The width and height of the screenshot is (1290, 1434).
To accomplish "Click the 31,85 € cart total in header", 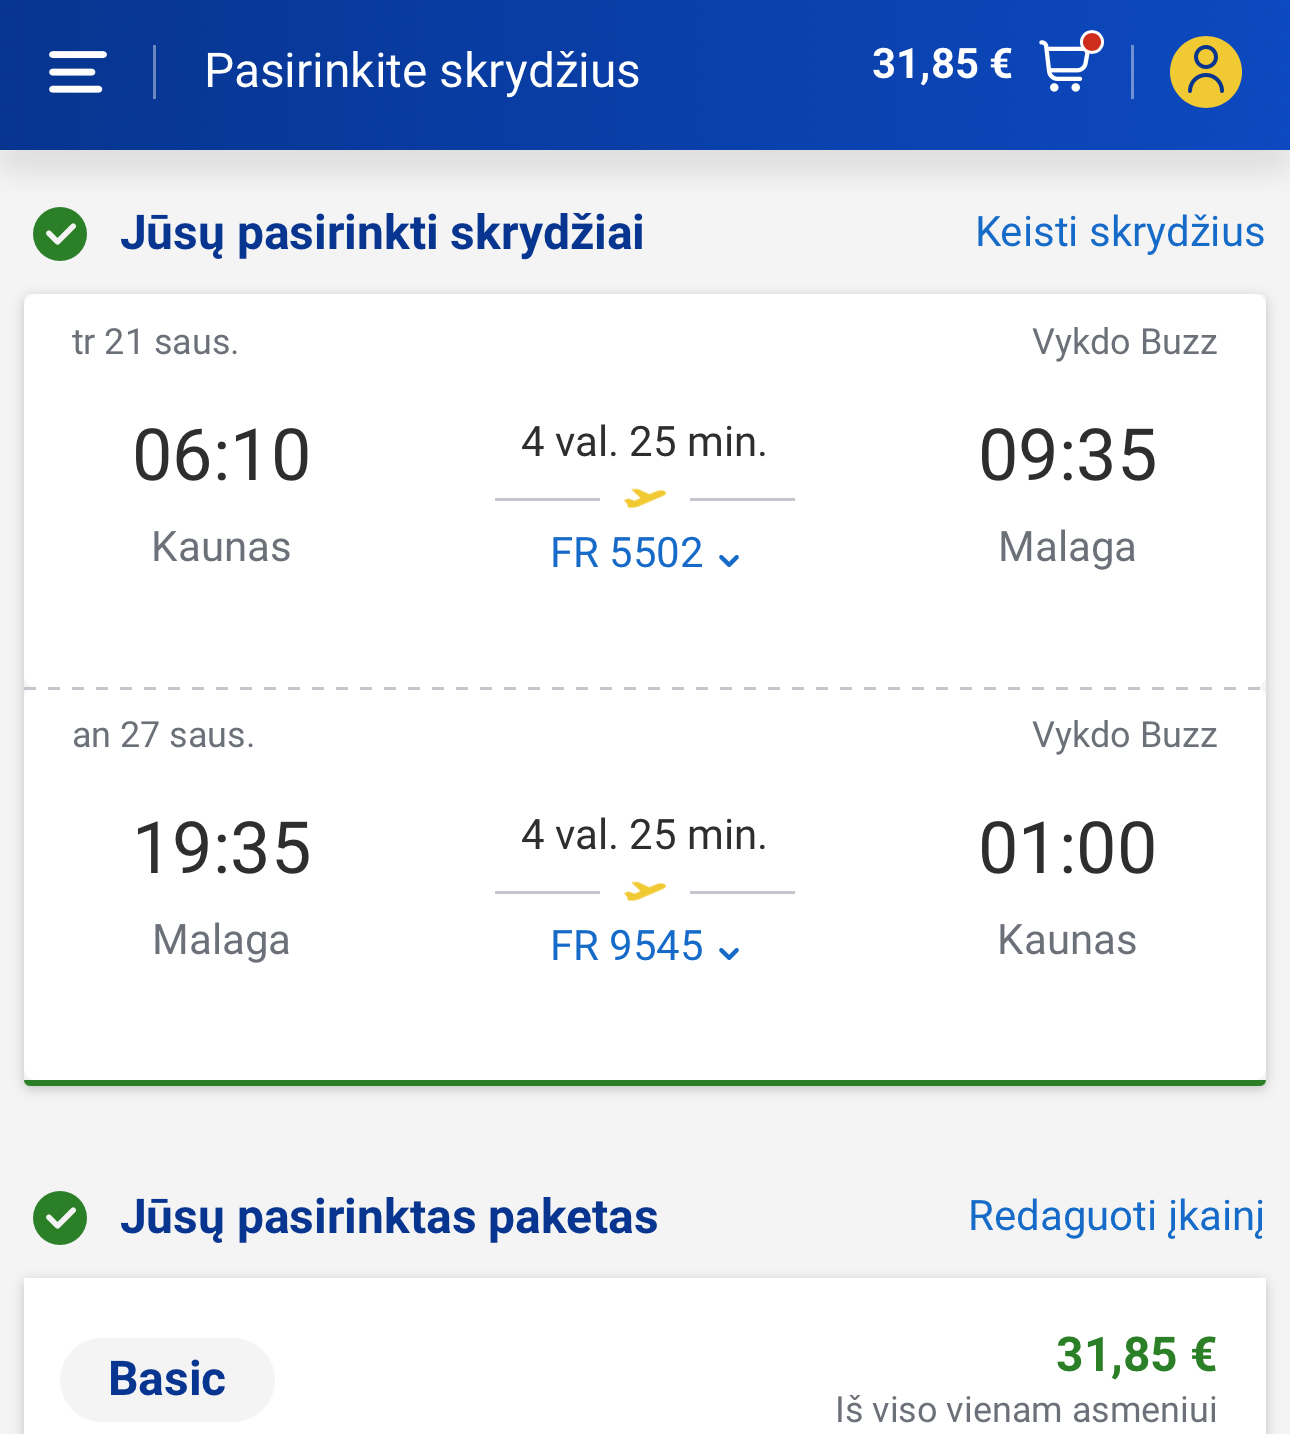I will [941, 65].
